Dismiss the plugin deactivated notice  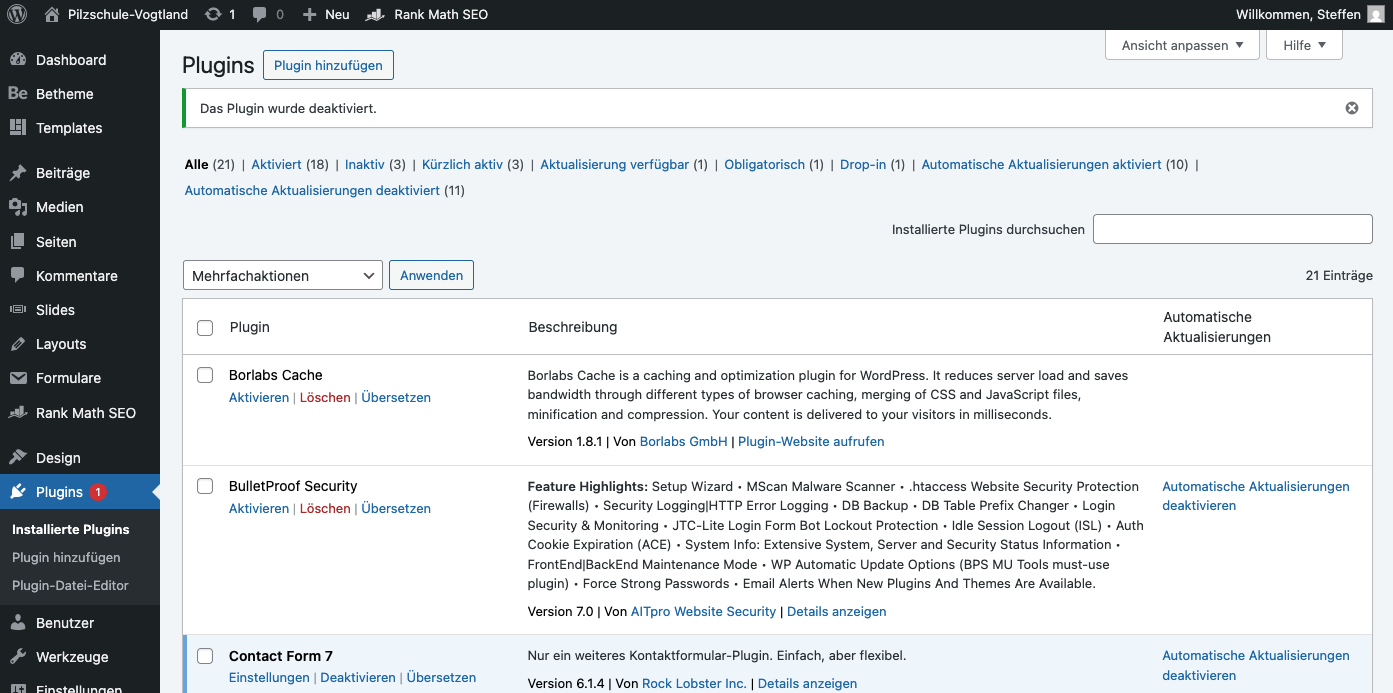point(1352,108)
